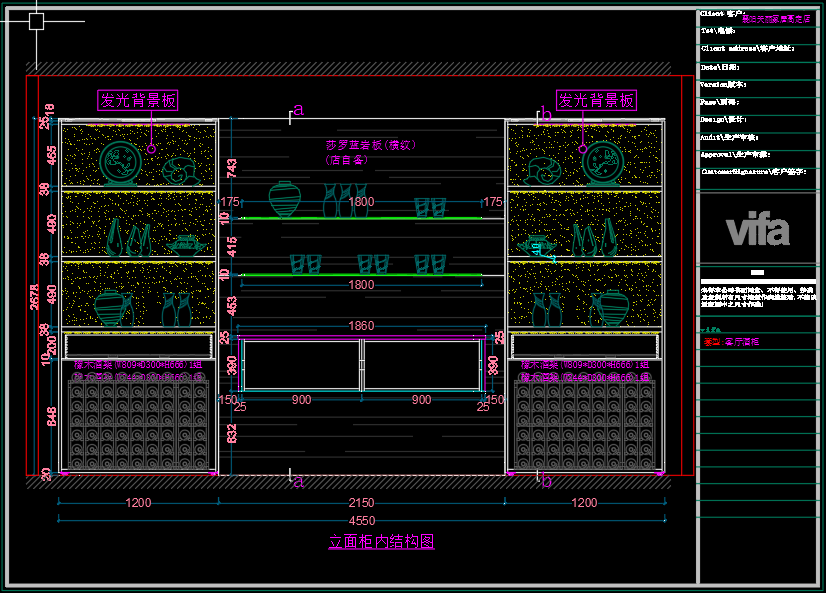
Task: Select the left 发光背景板 label box
Action: [x=138, y=100]
